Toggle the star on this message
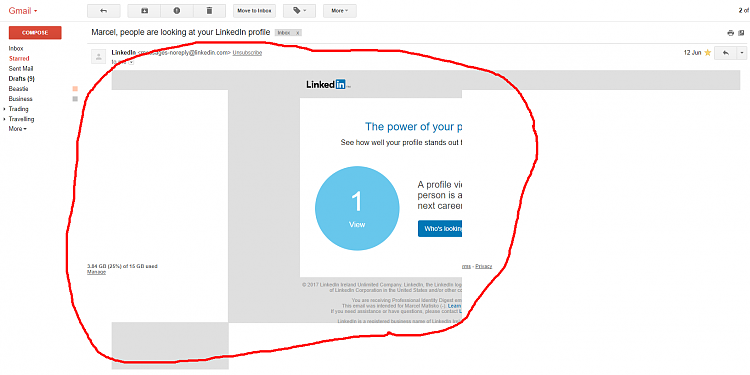The height and width of the screenshot is (375, 750). coord(707,53)
